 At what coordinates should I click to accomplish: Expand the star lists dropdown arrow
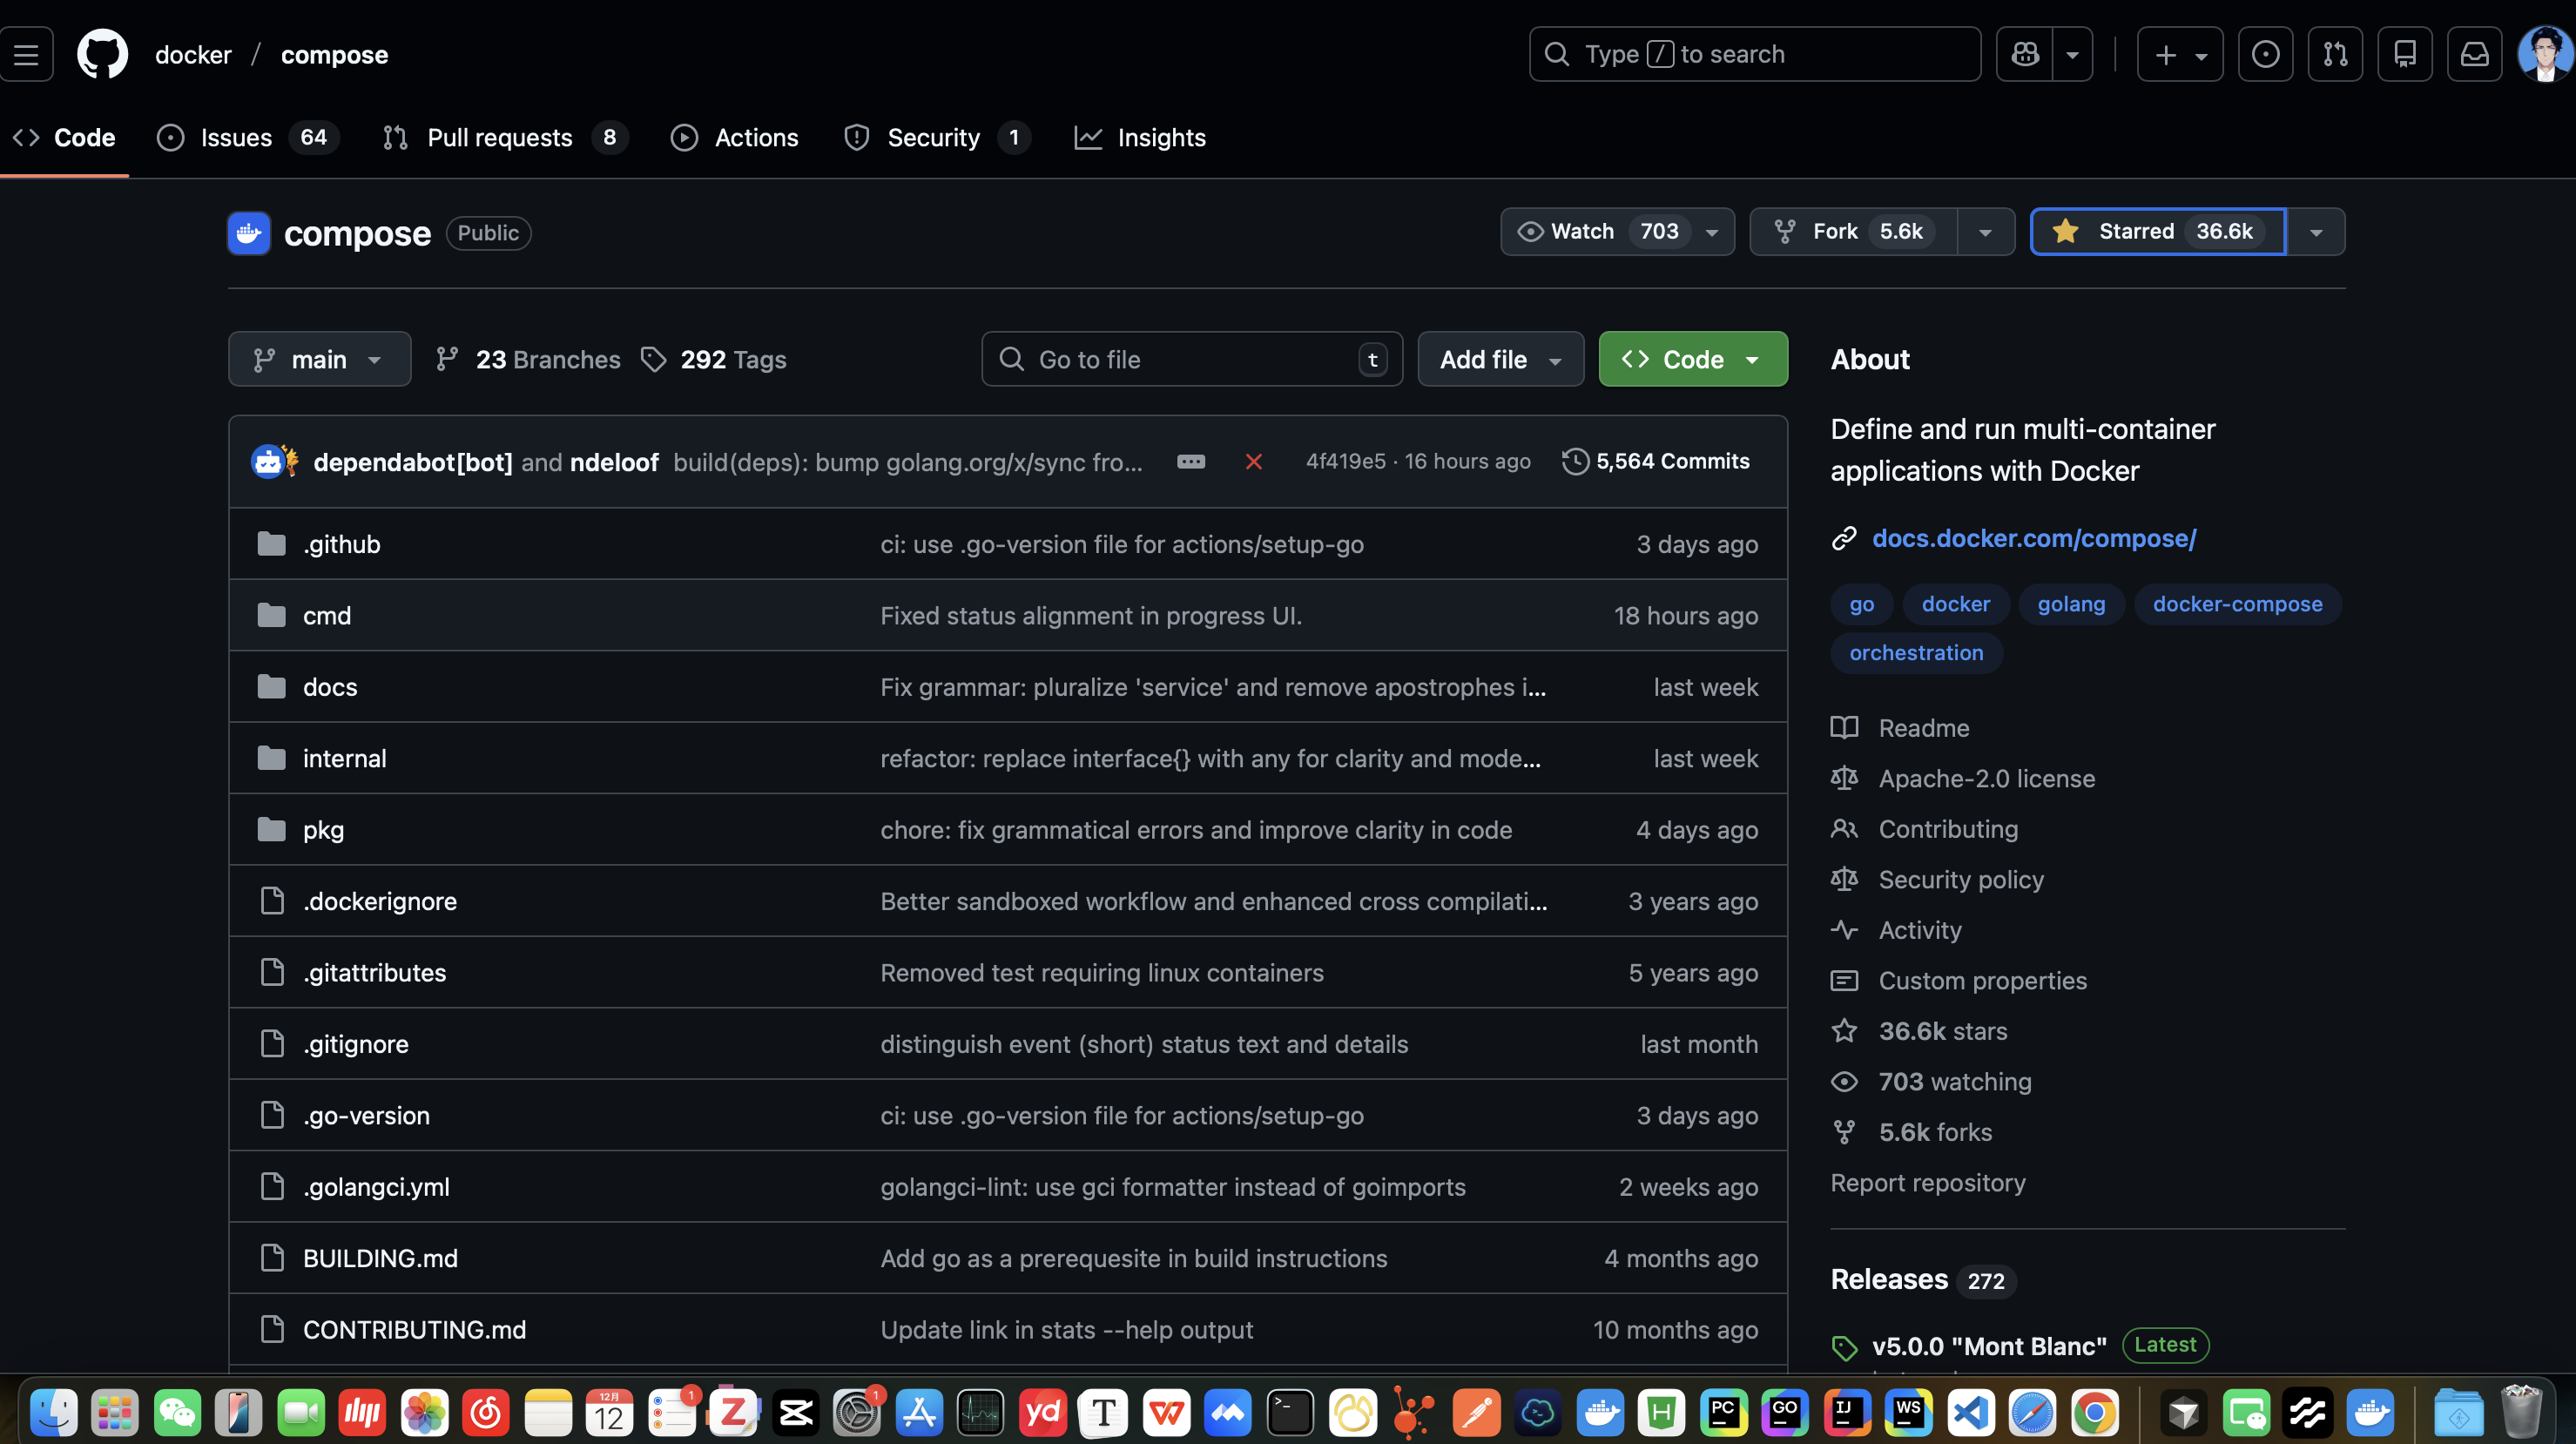(2315, 232)
